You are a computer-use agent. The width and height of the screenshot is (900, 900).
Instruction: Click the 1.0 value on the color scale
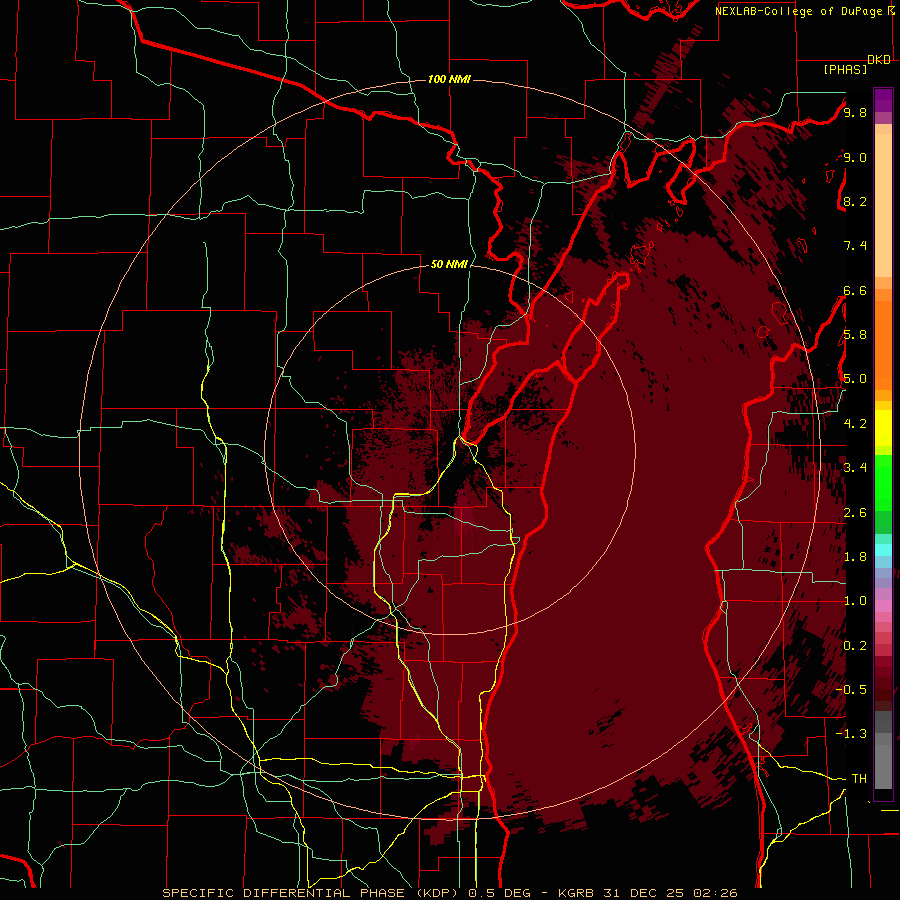[855, 601]
